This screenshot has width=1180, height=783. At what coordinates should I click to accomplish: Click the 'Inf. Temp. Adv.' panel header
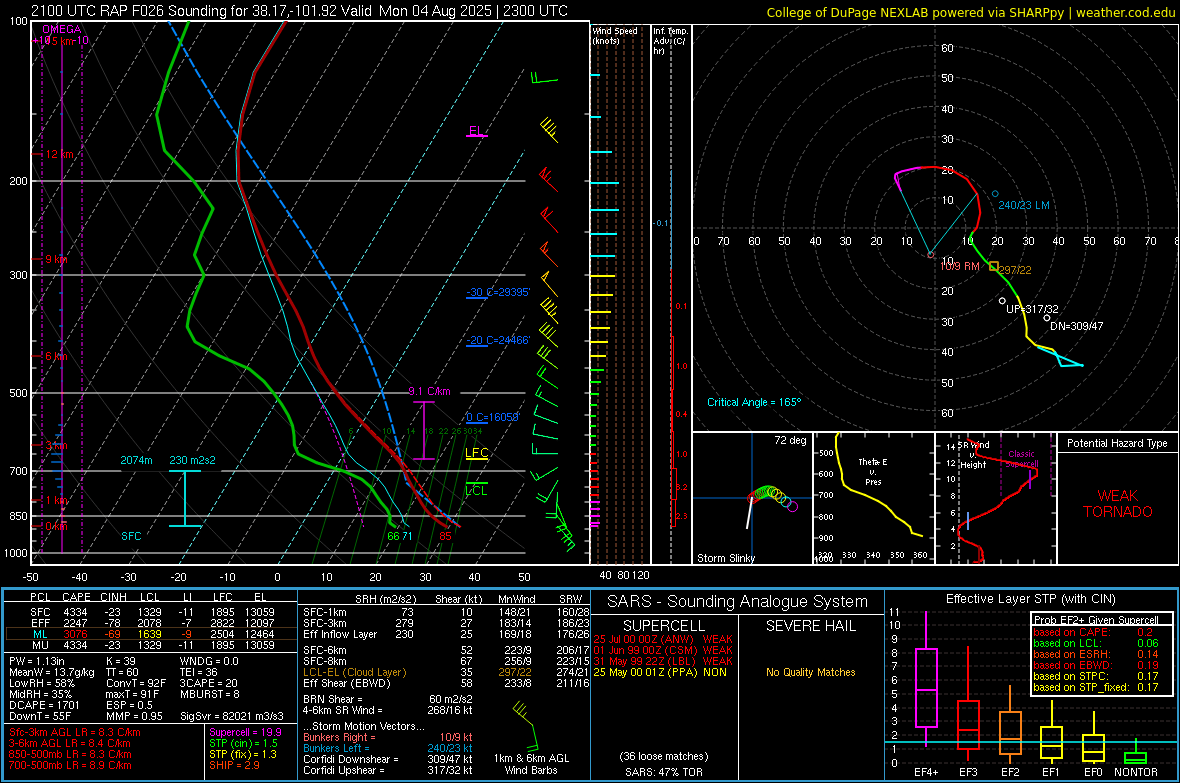(x=670, y=41)
